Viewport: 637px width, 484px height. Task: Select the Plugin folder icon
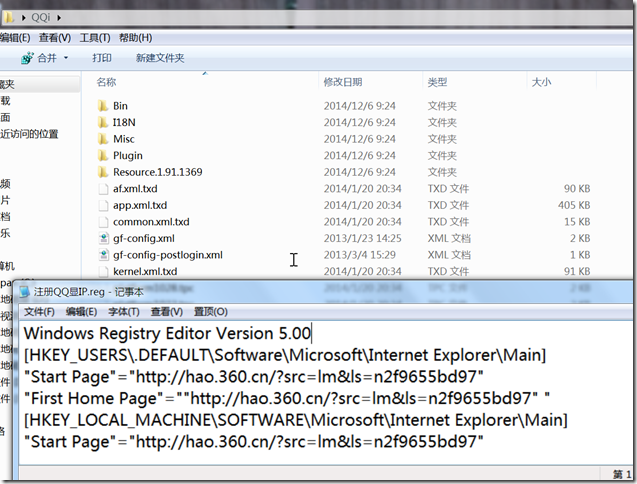pyautogui.click(x=103, y=156)
